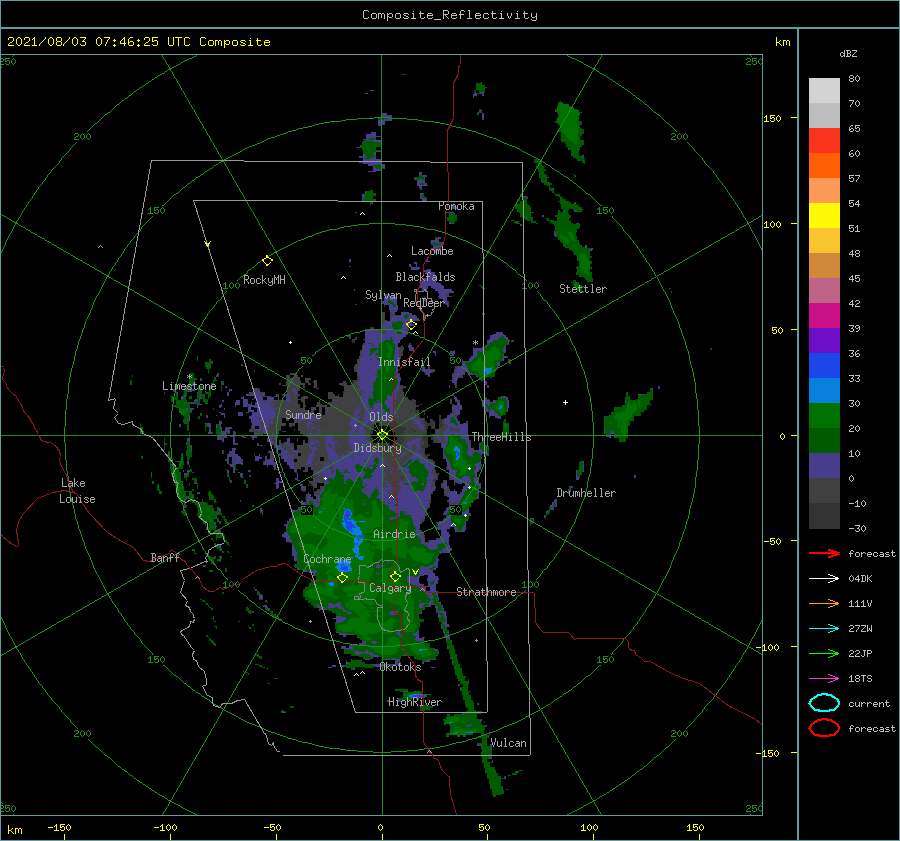Viewport: 900px width, 841px height.
Task: Click the Blackfalds city label
Action: click(x=425, y=277)
